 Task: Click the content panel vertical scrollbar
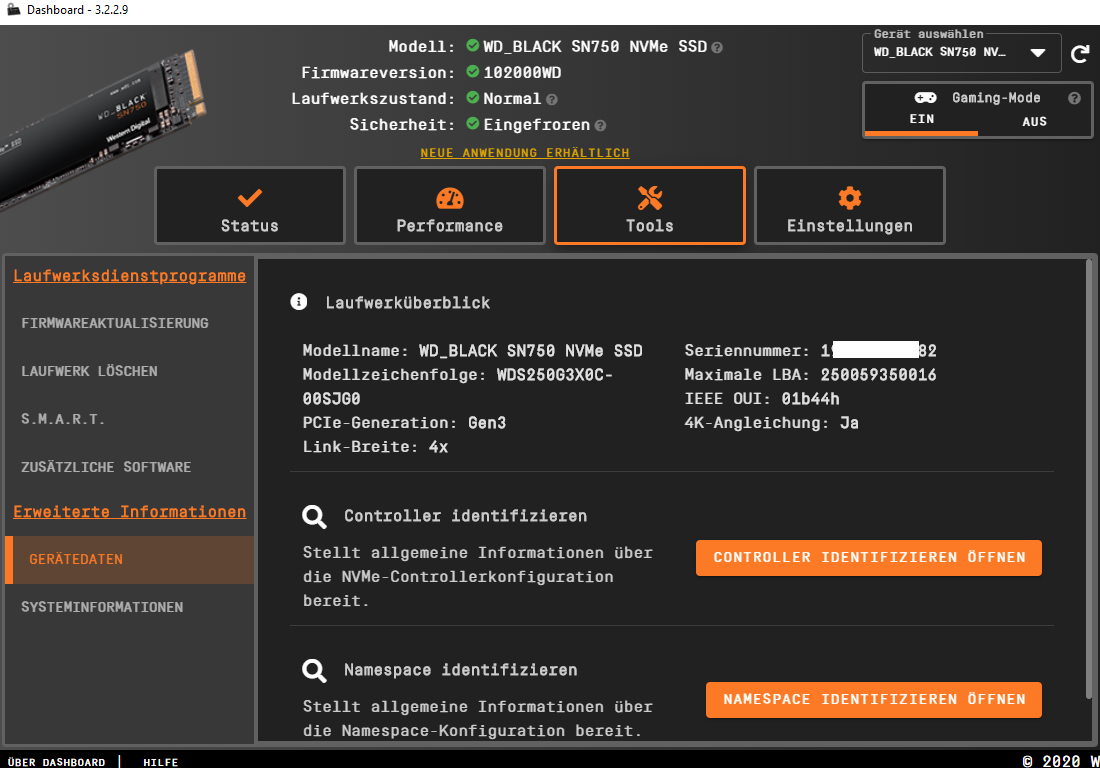click(x=1089, y=477)
